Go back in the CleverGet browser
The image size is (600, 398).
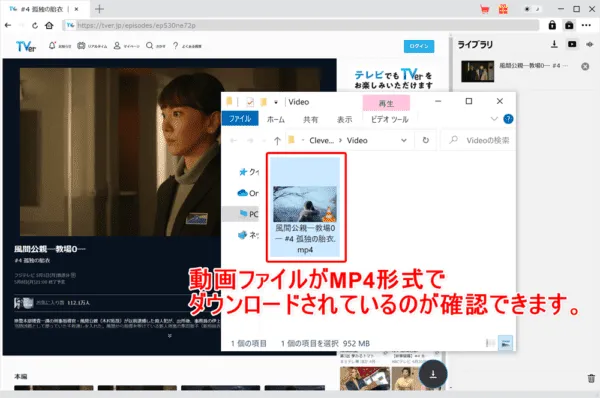pyautogui.click(x=8, y=25)
